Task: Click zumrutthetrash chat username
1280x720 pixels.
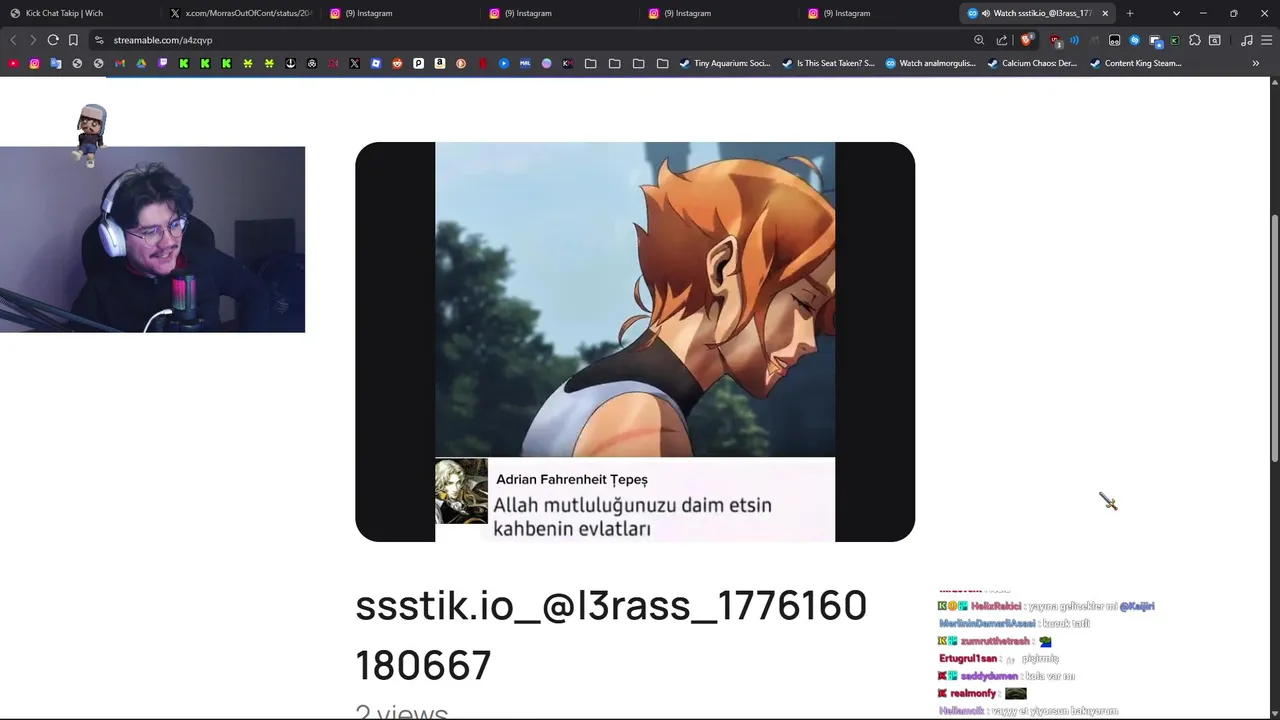Action: click(x=995, y=641)
